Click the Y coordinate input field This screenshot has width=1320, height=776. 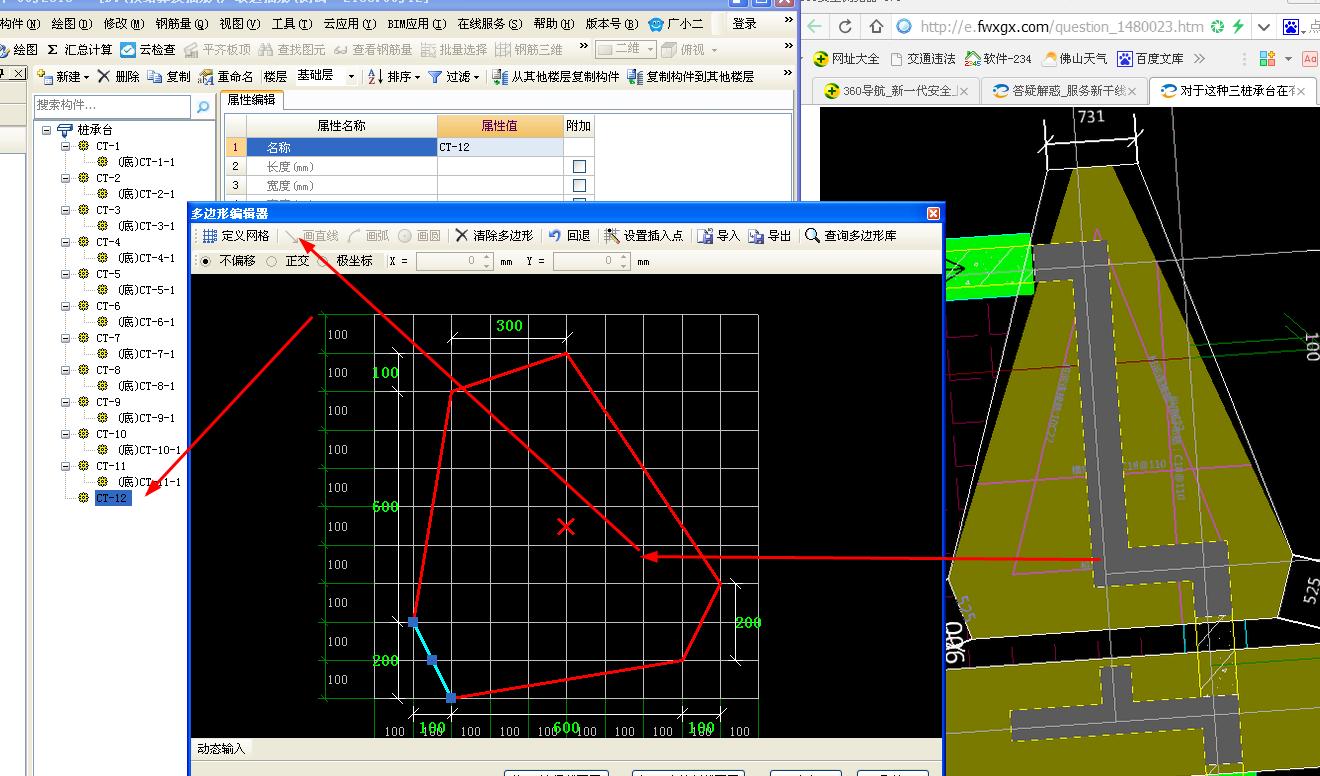[x=592, y=261]
